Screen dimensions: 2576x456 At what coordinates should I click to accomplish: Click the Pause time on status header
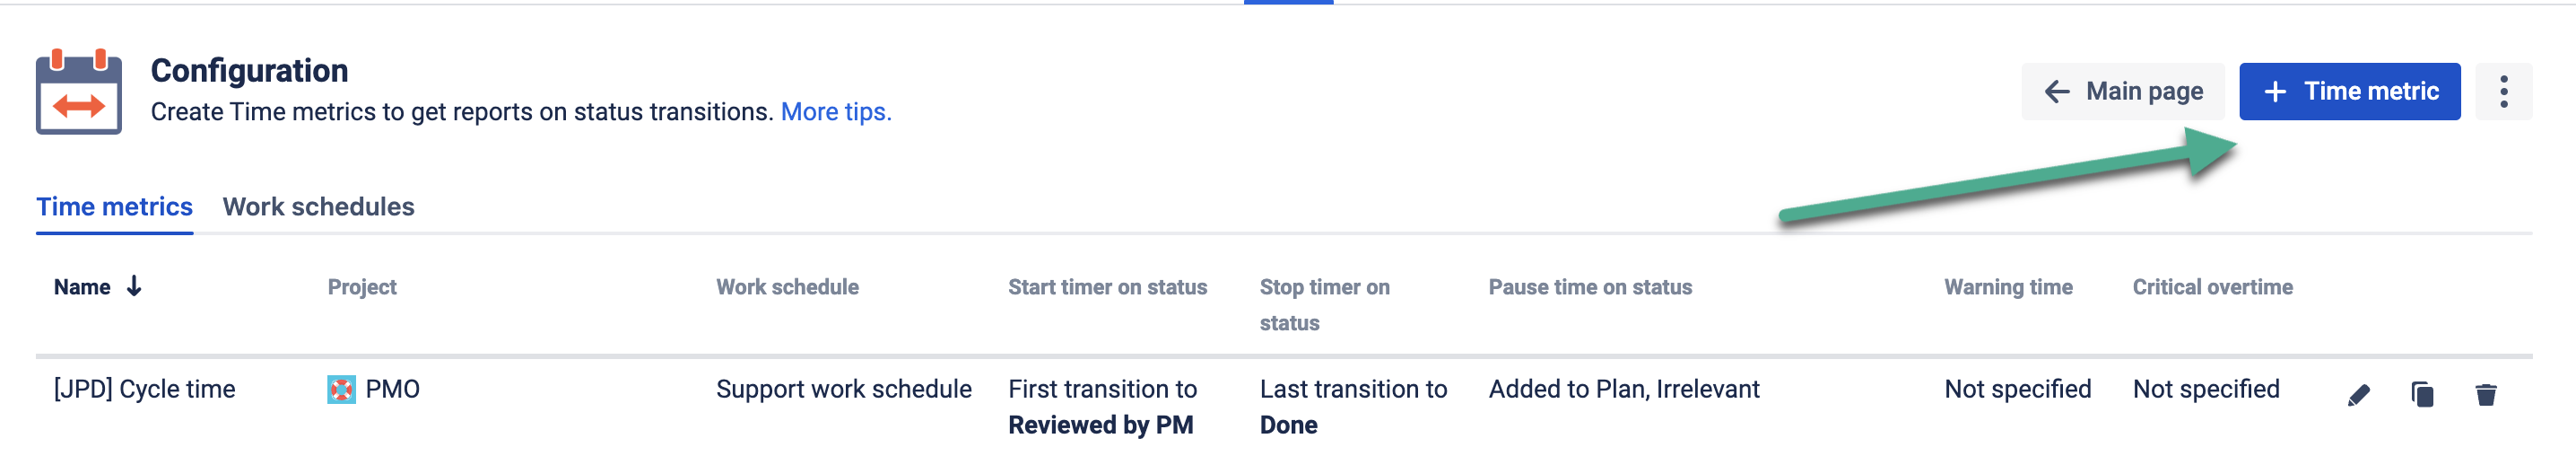(1590, 287)
